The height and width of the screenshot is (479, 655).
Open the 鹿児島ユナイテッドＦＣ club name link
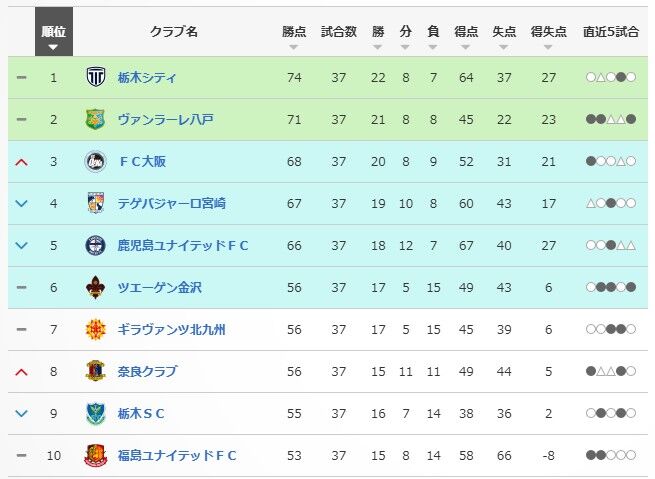(x=182, y=245)
